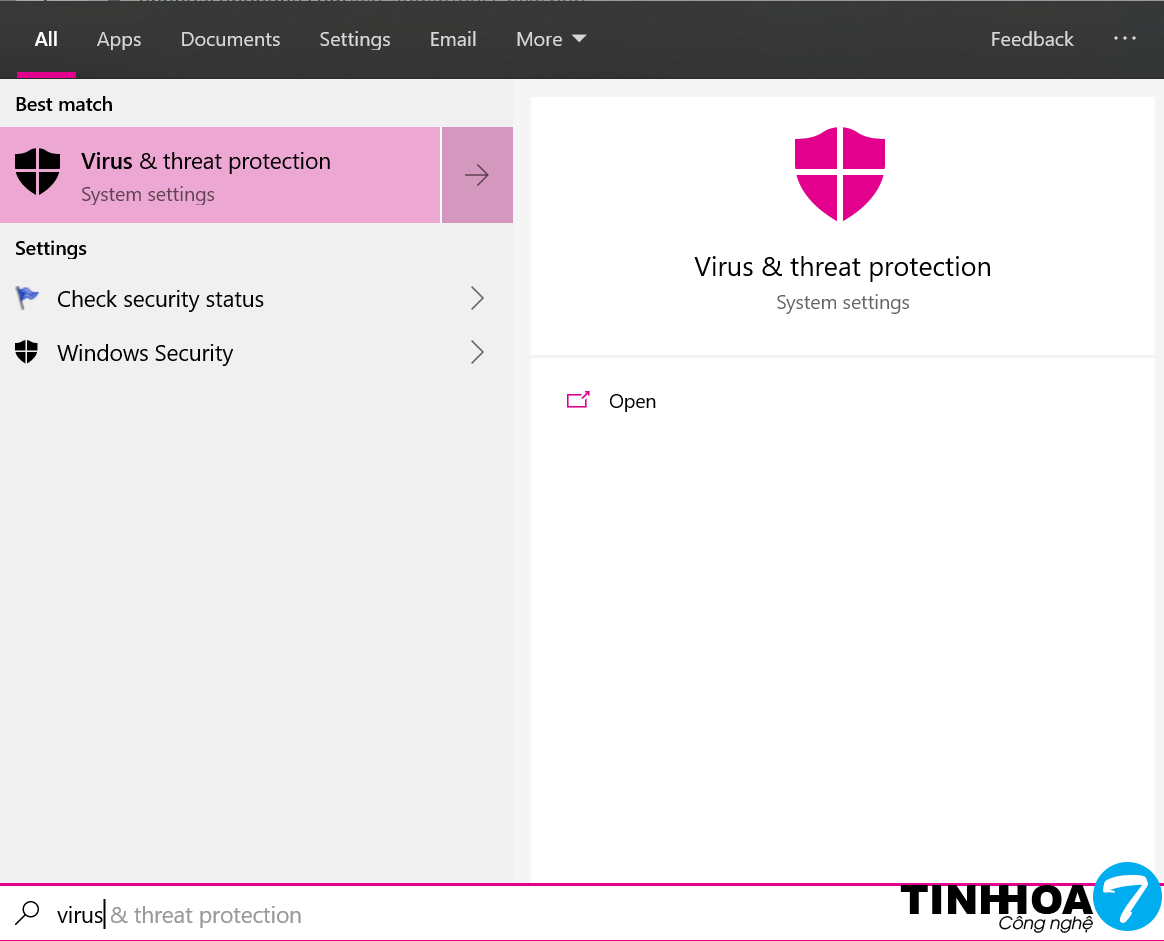Image resolution: width=1164 pixels, height=941 pixels.
Task: Expand Virus & threat protection arrow
Action: [x=477, y=175]
